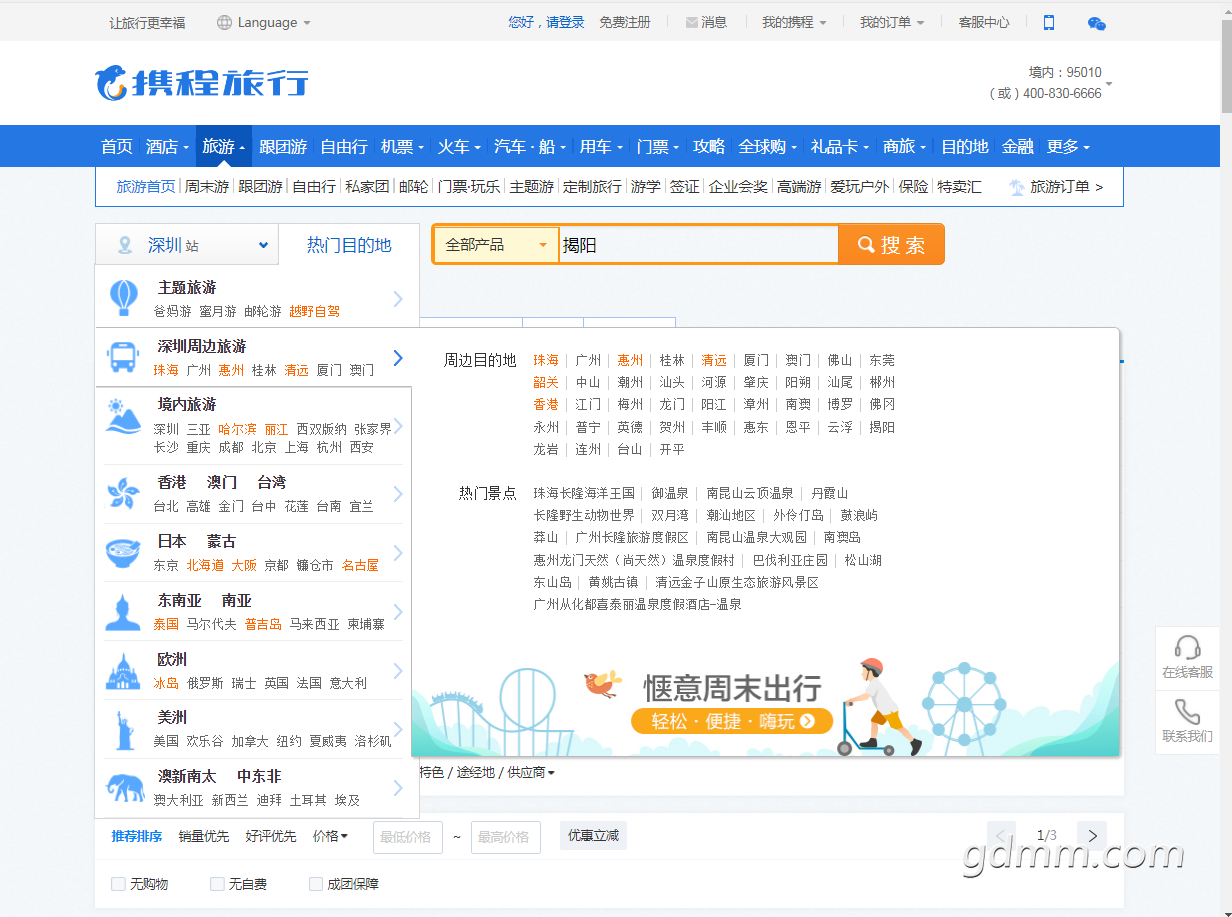The image size is (1232, 917).
Task: Check the 成团保障 filter checkbox
Action: point(316,884)
